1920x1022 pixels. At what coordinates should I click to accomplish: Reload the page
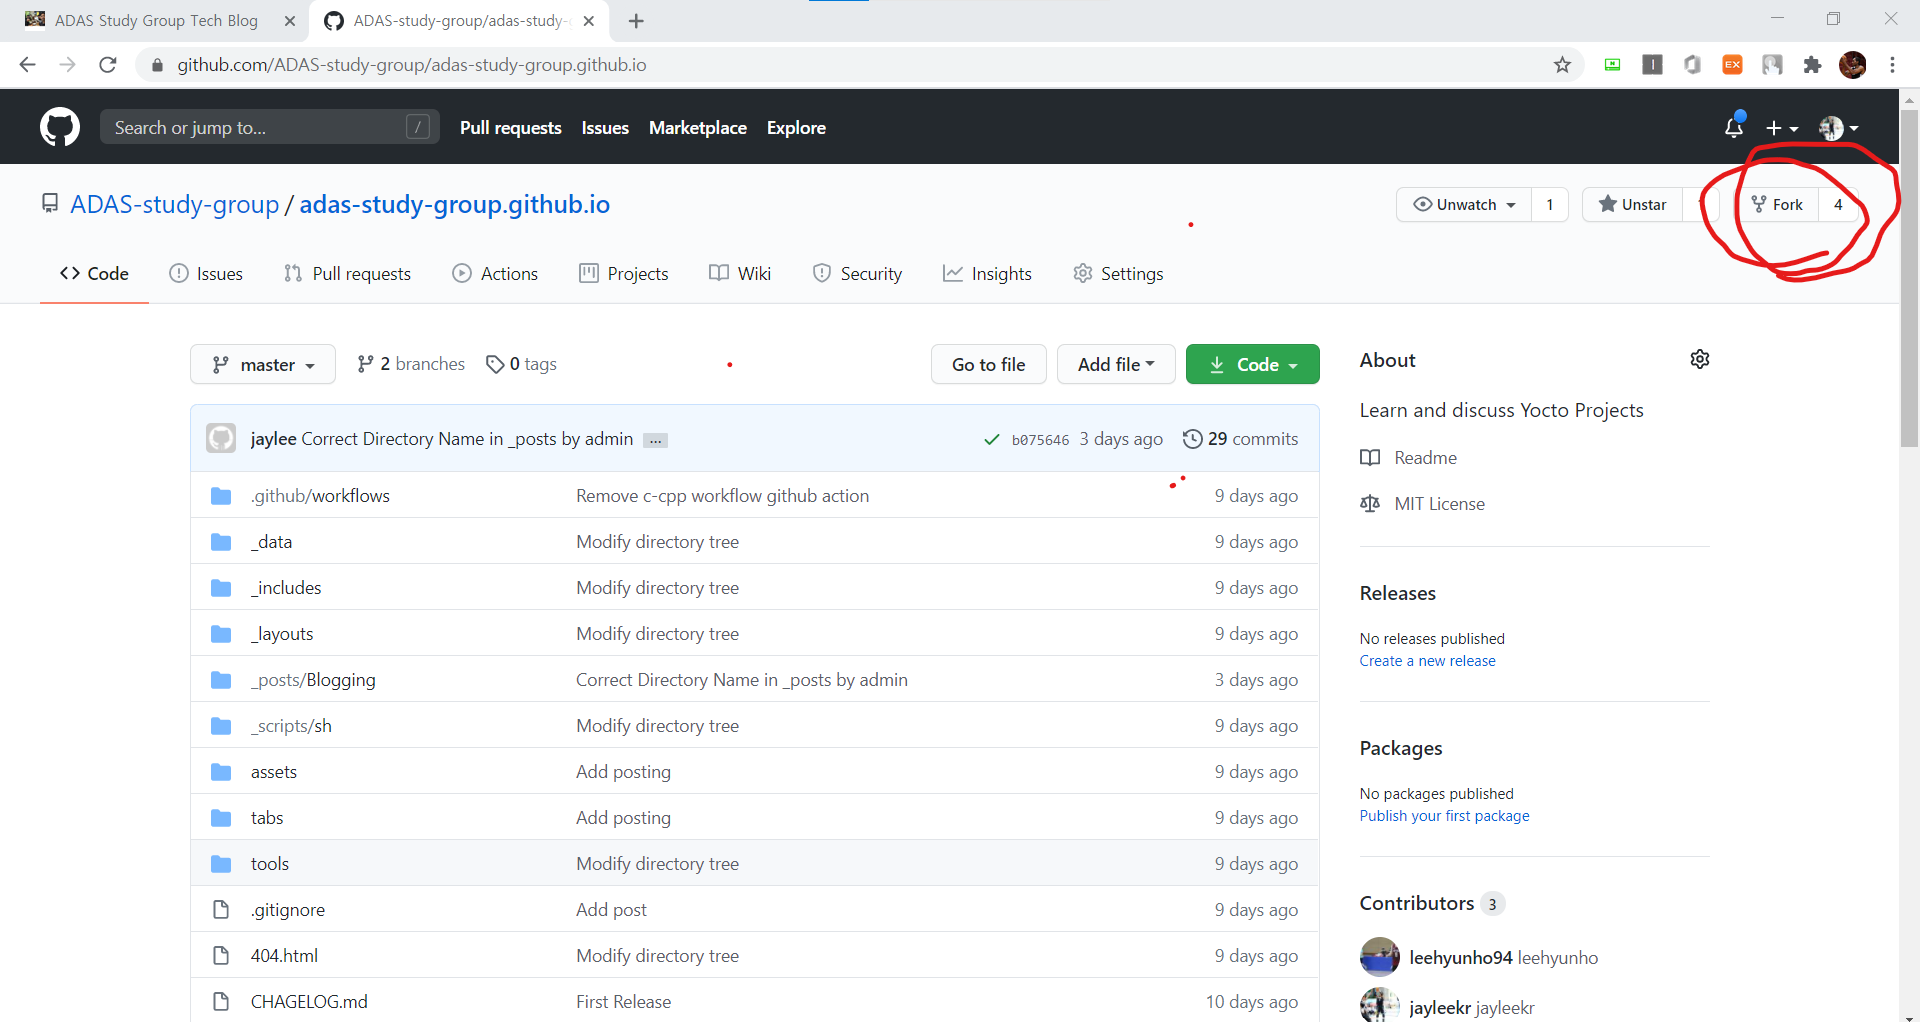[108, 65]
